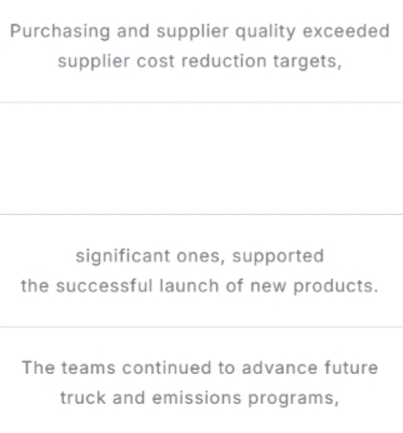Select the word 'advance' in the bottom row
The image size is (403, 433).
point(279,368)
